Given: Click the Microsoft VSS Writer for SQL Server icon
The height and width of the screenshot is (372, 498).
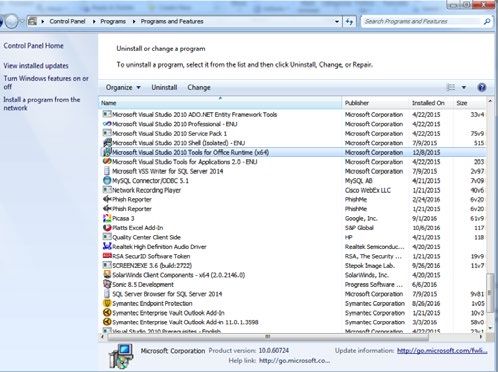Looking at the screenshot, I should [107, 171].
